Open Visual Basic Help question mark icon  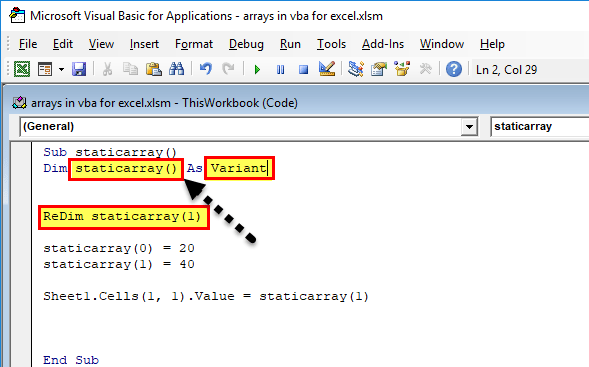[x=454, y=69]
